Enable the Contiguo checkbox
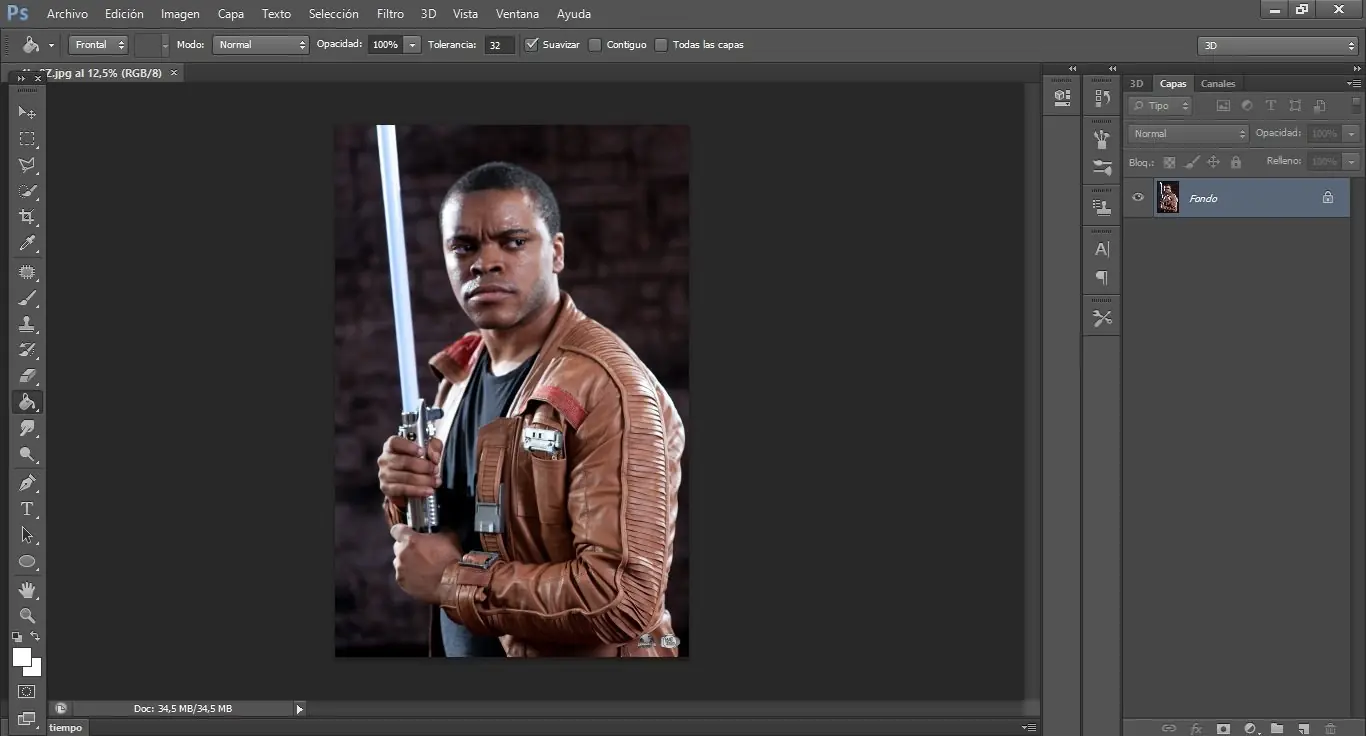The height and width of the screenshot is (736, 1366). tap(596, 45)
